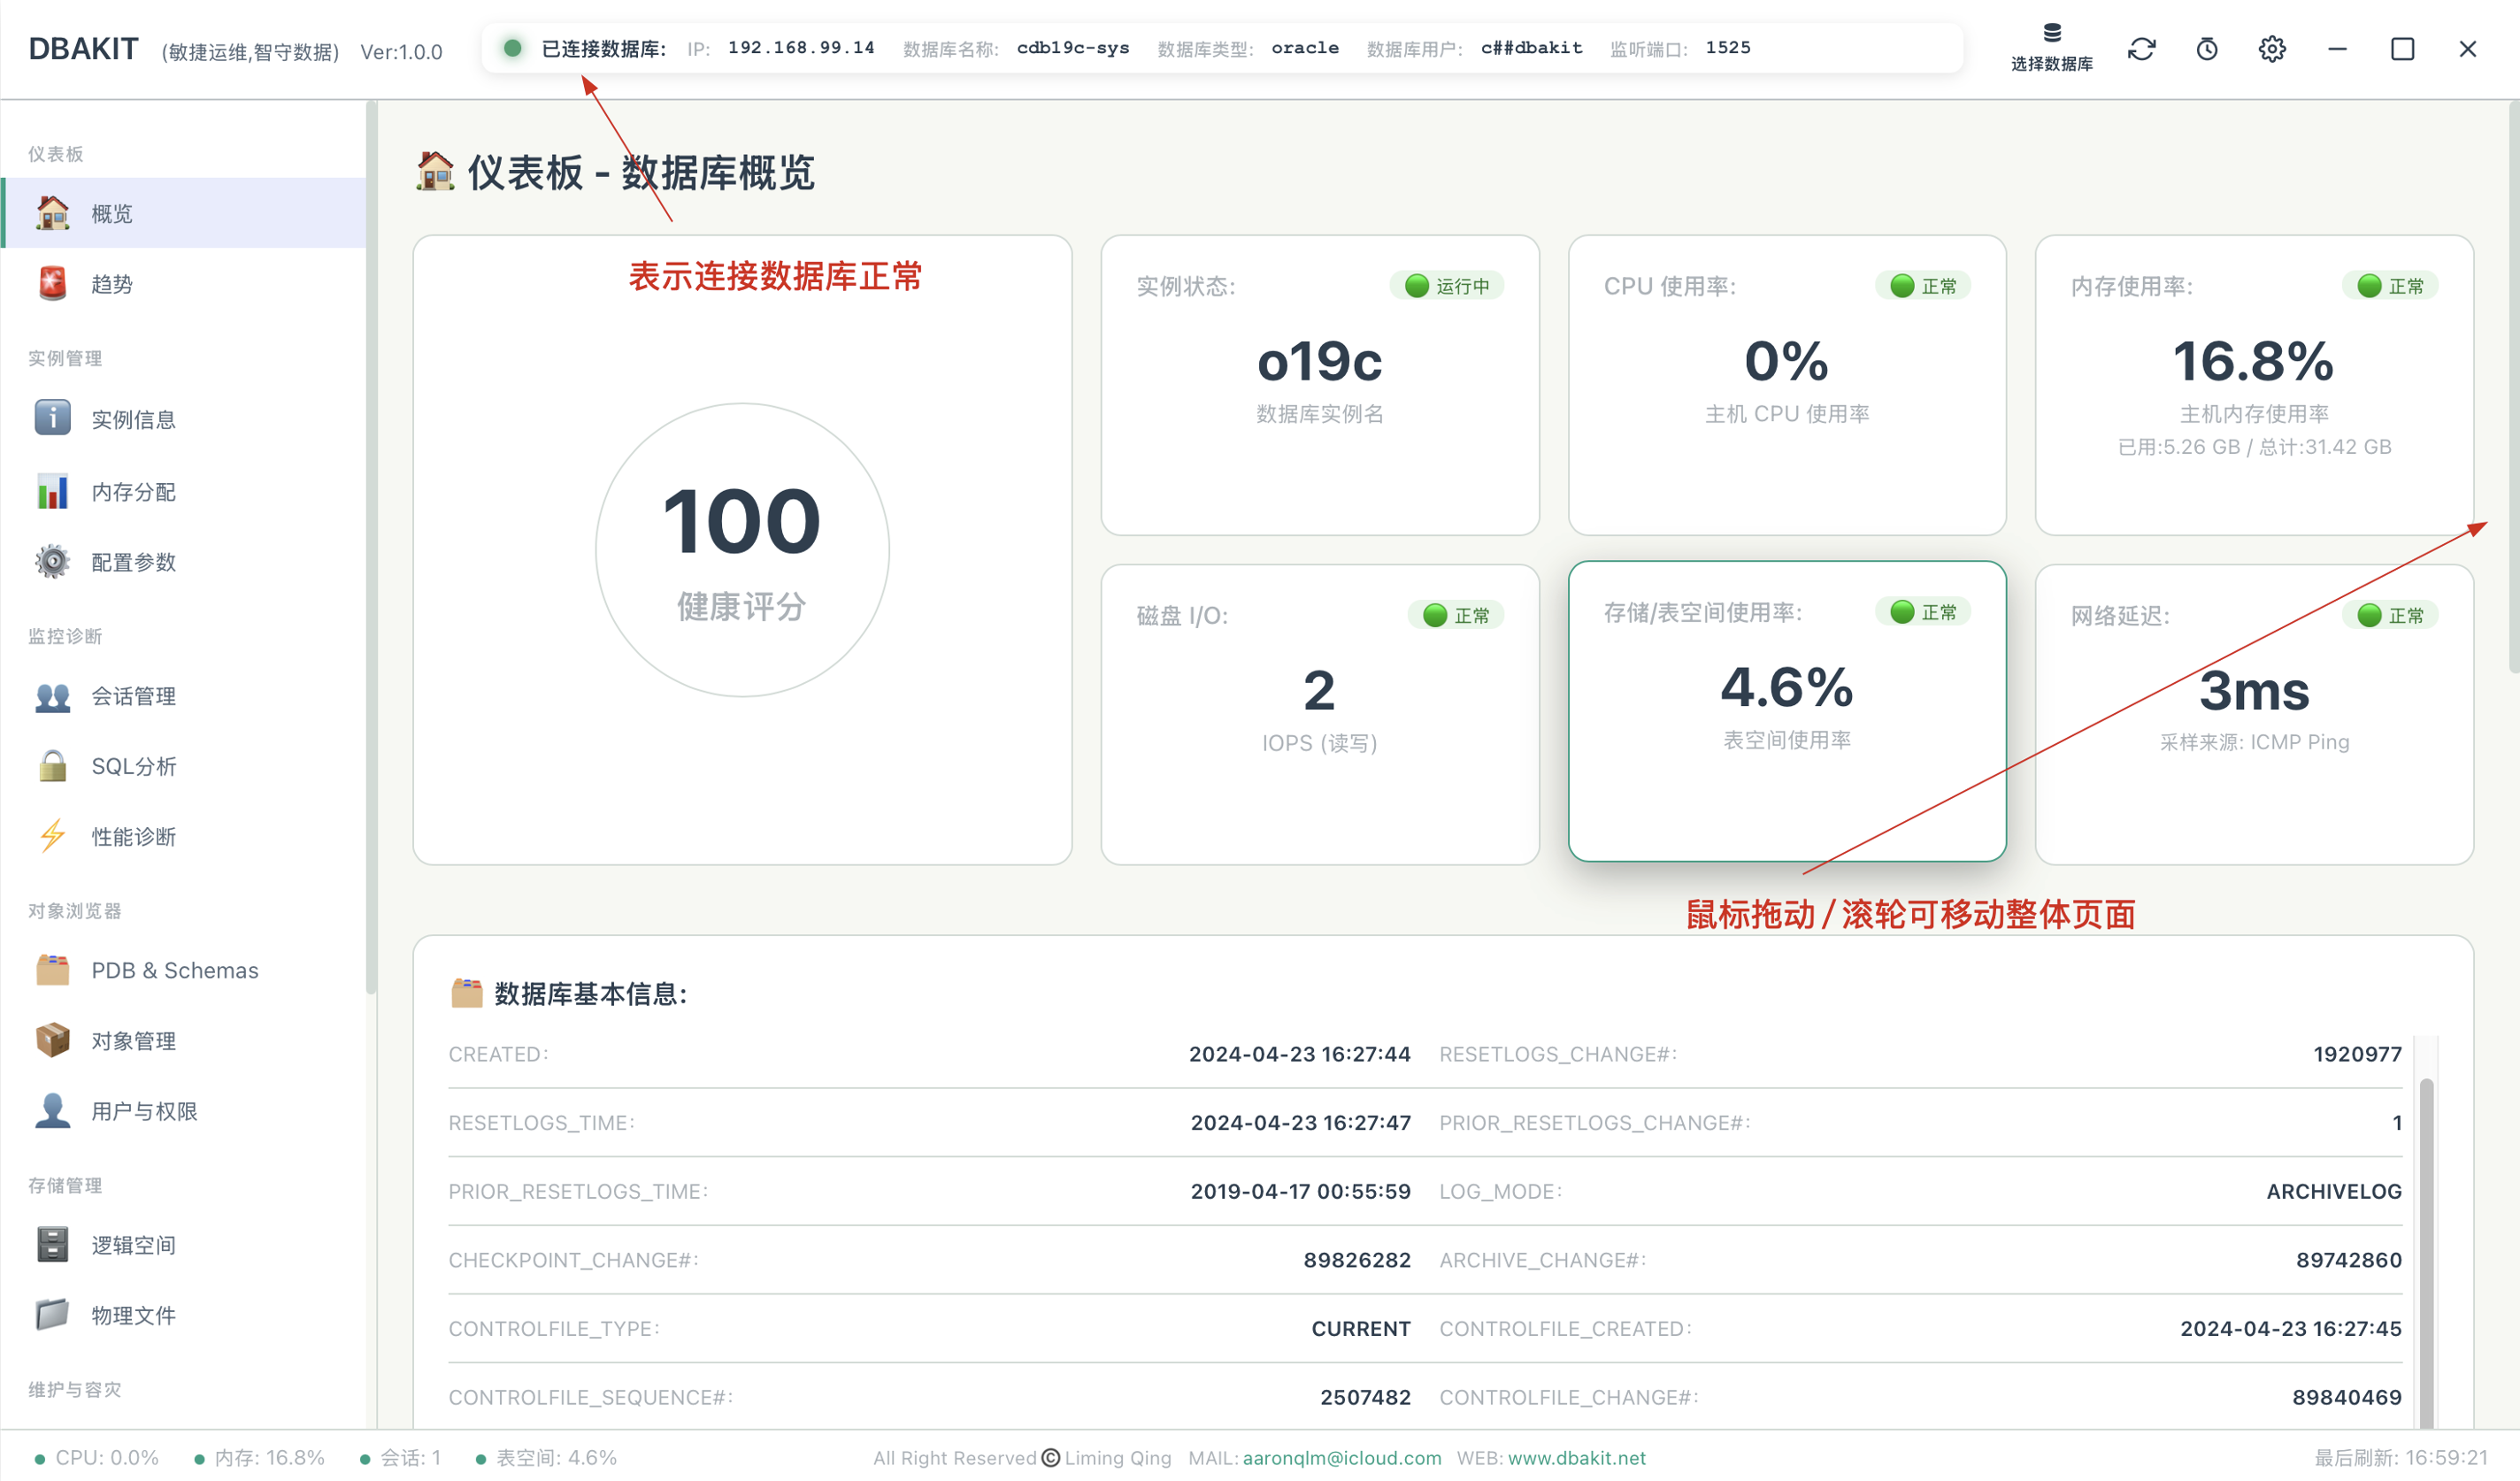
Task: Click the 内存: 16.8% status bar entry
Action: [x=259, y=1457]
